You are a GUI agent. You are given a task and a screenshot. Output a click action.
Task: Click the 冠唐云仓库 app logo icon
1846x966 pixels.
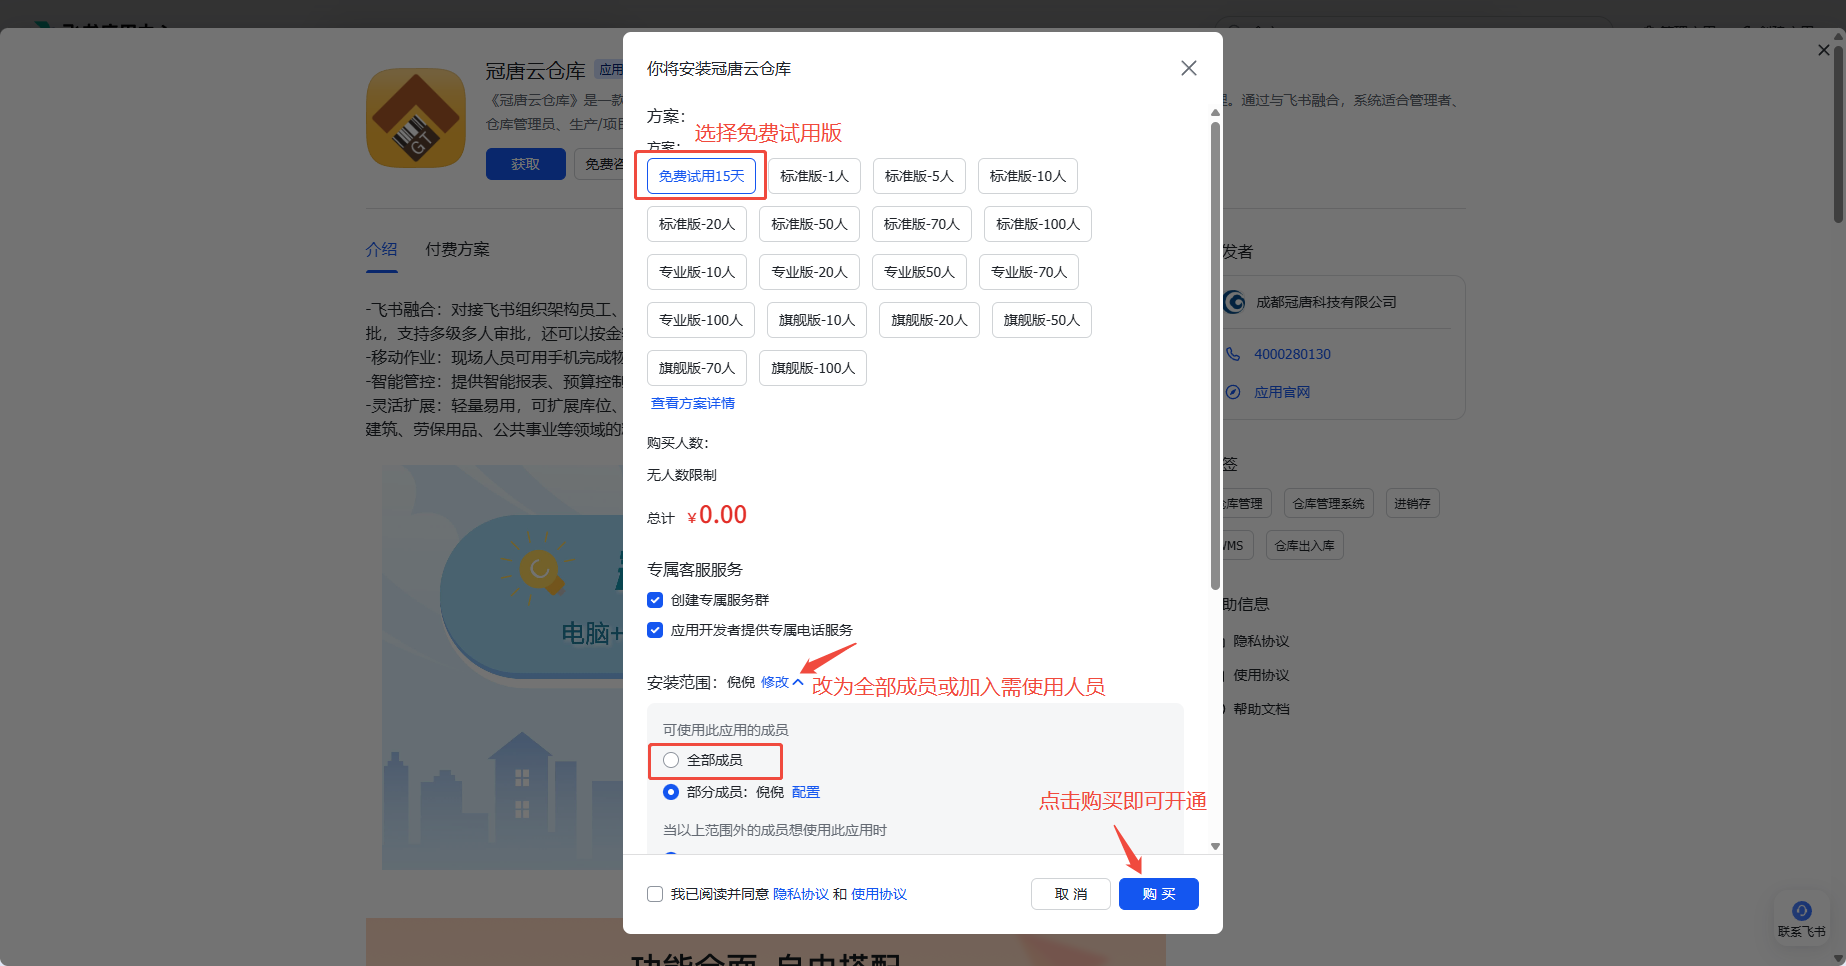point(416,118)
